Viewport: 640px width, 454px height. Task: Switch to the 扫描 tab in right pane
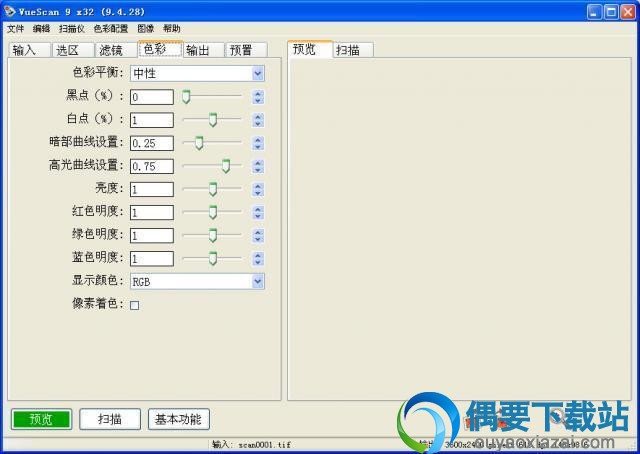tap(353, 50)
